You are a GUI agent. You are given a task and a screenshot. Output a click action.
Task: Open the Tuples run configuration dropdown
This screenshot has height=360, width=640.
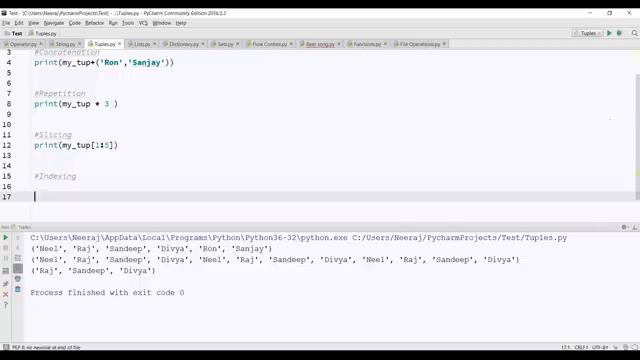(587, 33)
